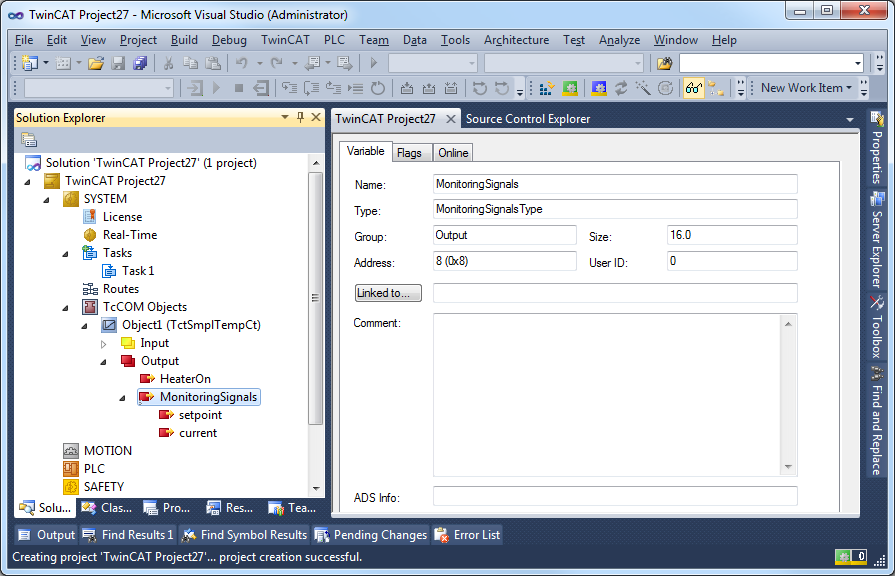
Task: Close the TwinCAT Project27 document tab
Action: (x=450, y=119)
